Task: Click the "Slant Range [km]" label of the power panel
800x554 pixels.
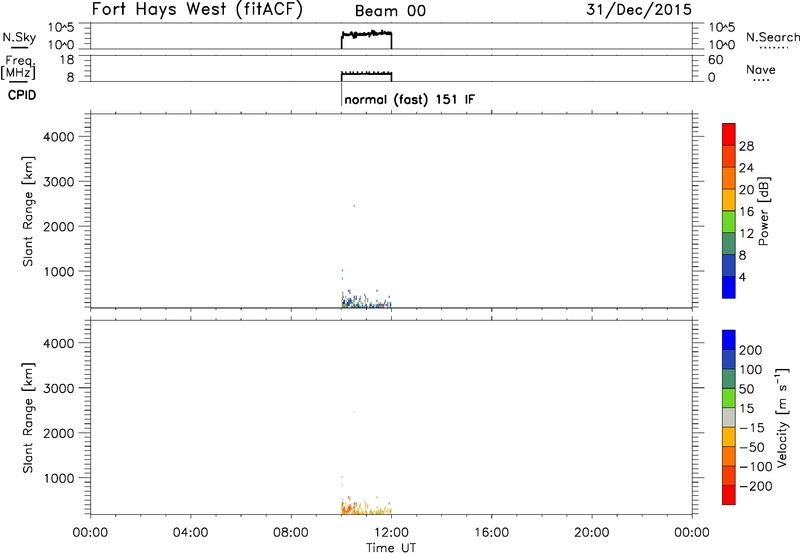Action: [x=28, y=211]
